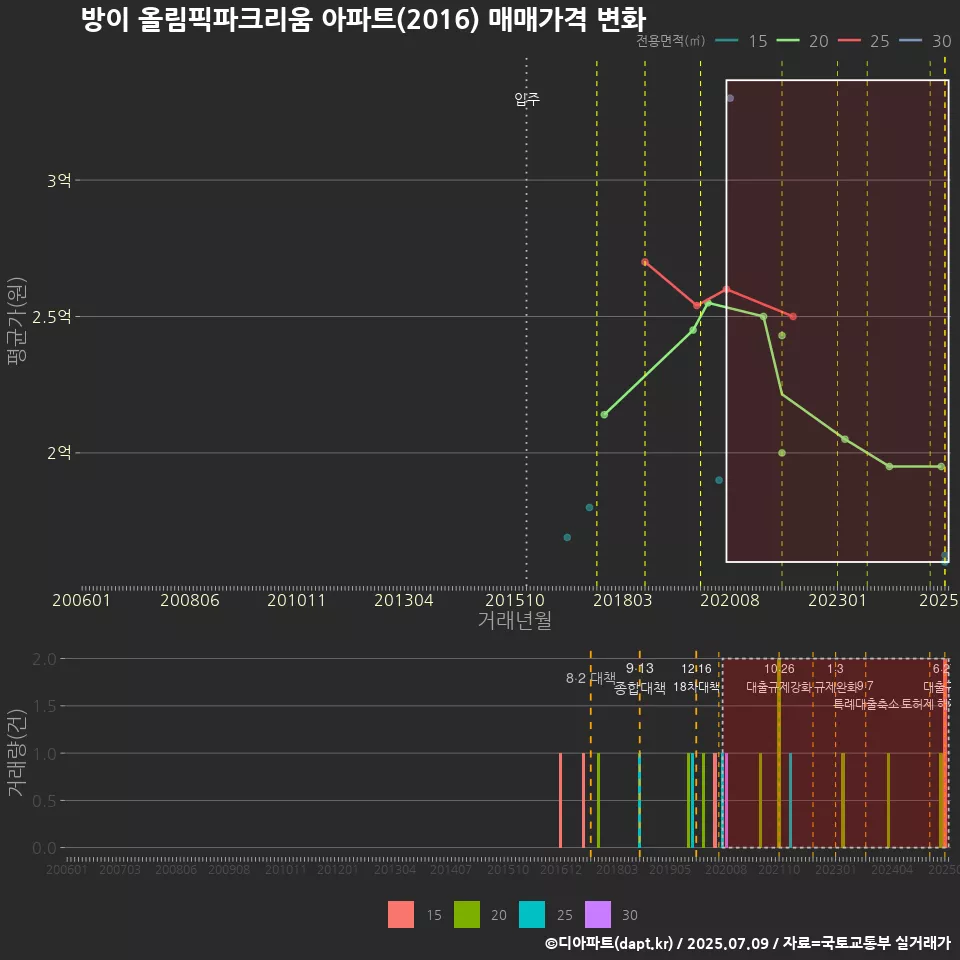Click the cyan volume bar under 9·13

(640, 800)
